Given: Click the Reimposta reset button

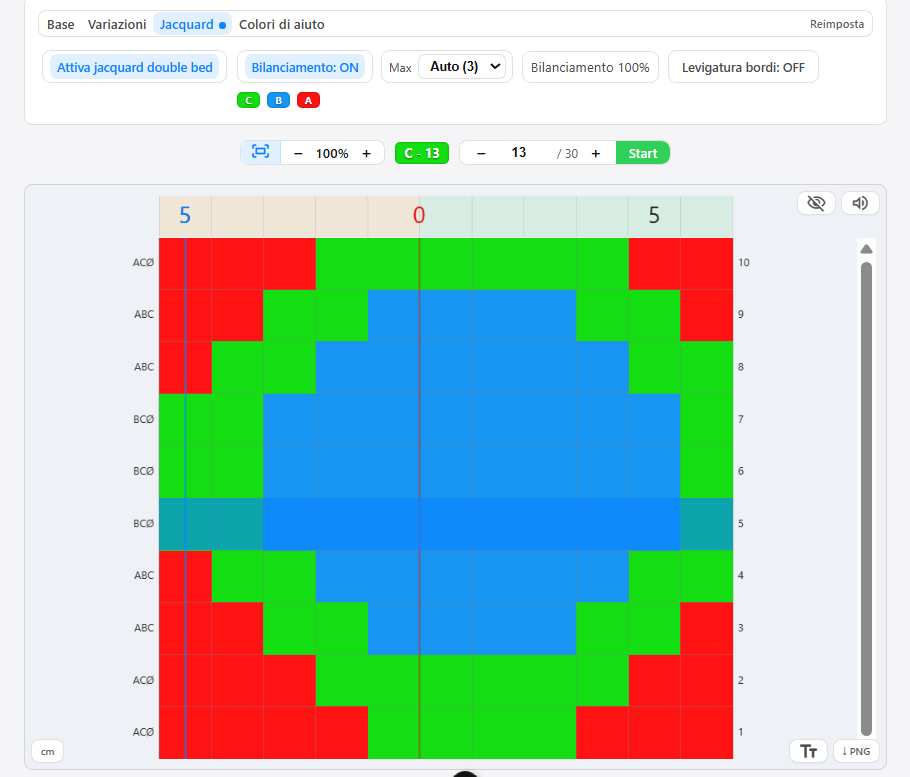Looking at the screenshot, I should [x=837, y=24].
